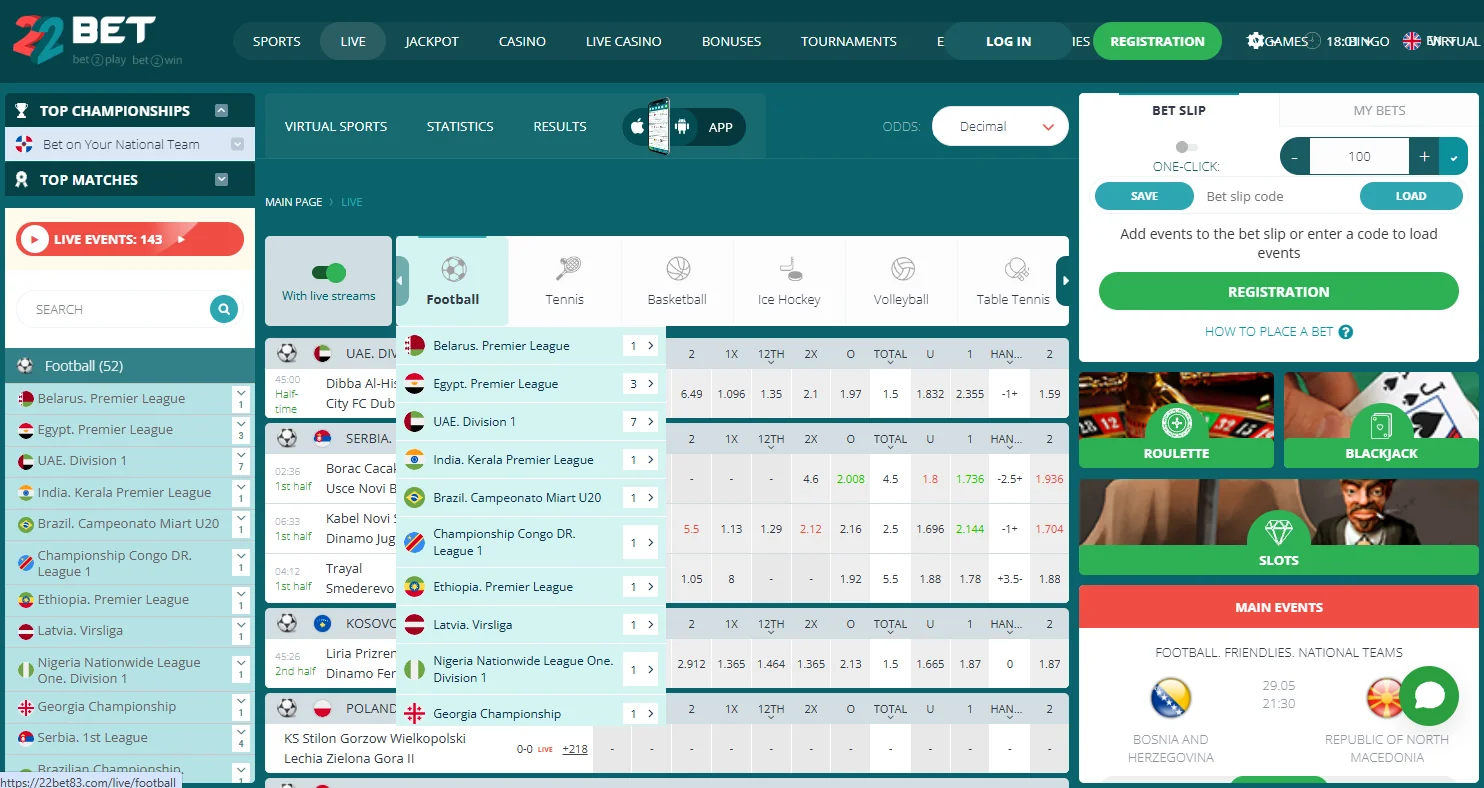This screenshot has height=788, width=1484.
Task: Click the Load bet slip button
Action: point(1411,196)
